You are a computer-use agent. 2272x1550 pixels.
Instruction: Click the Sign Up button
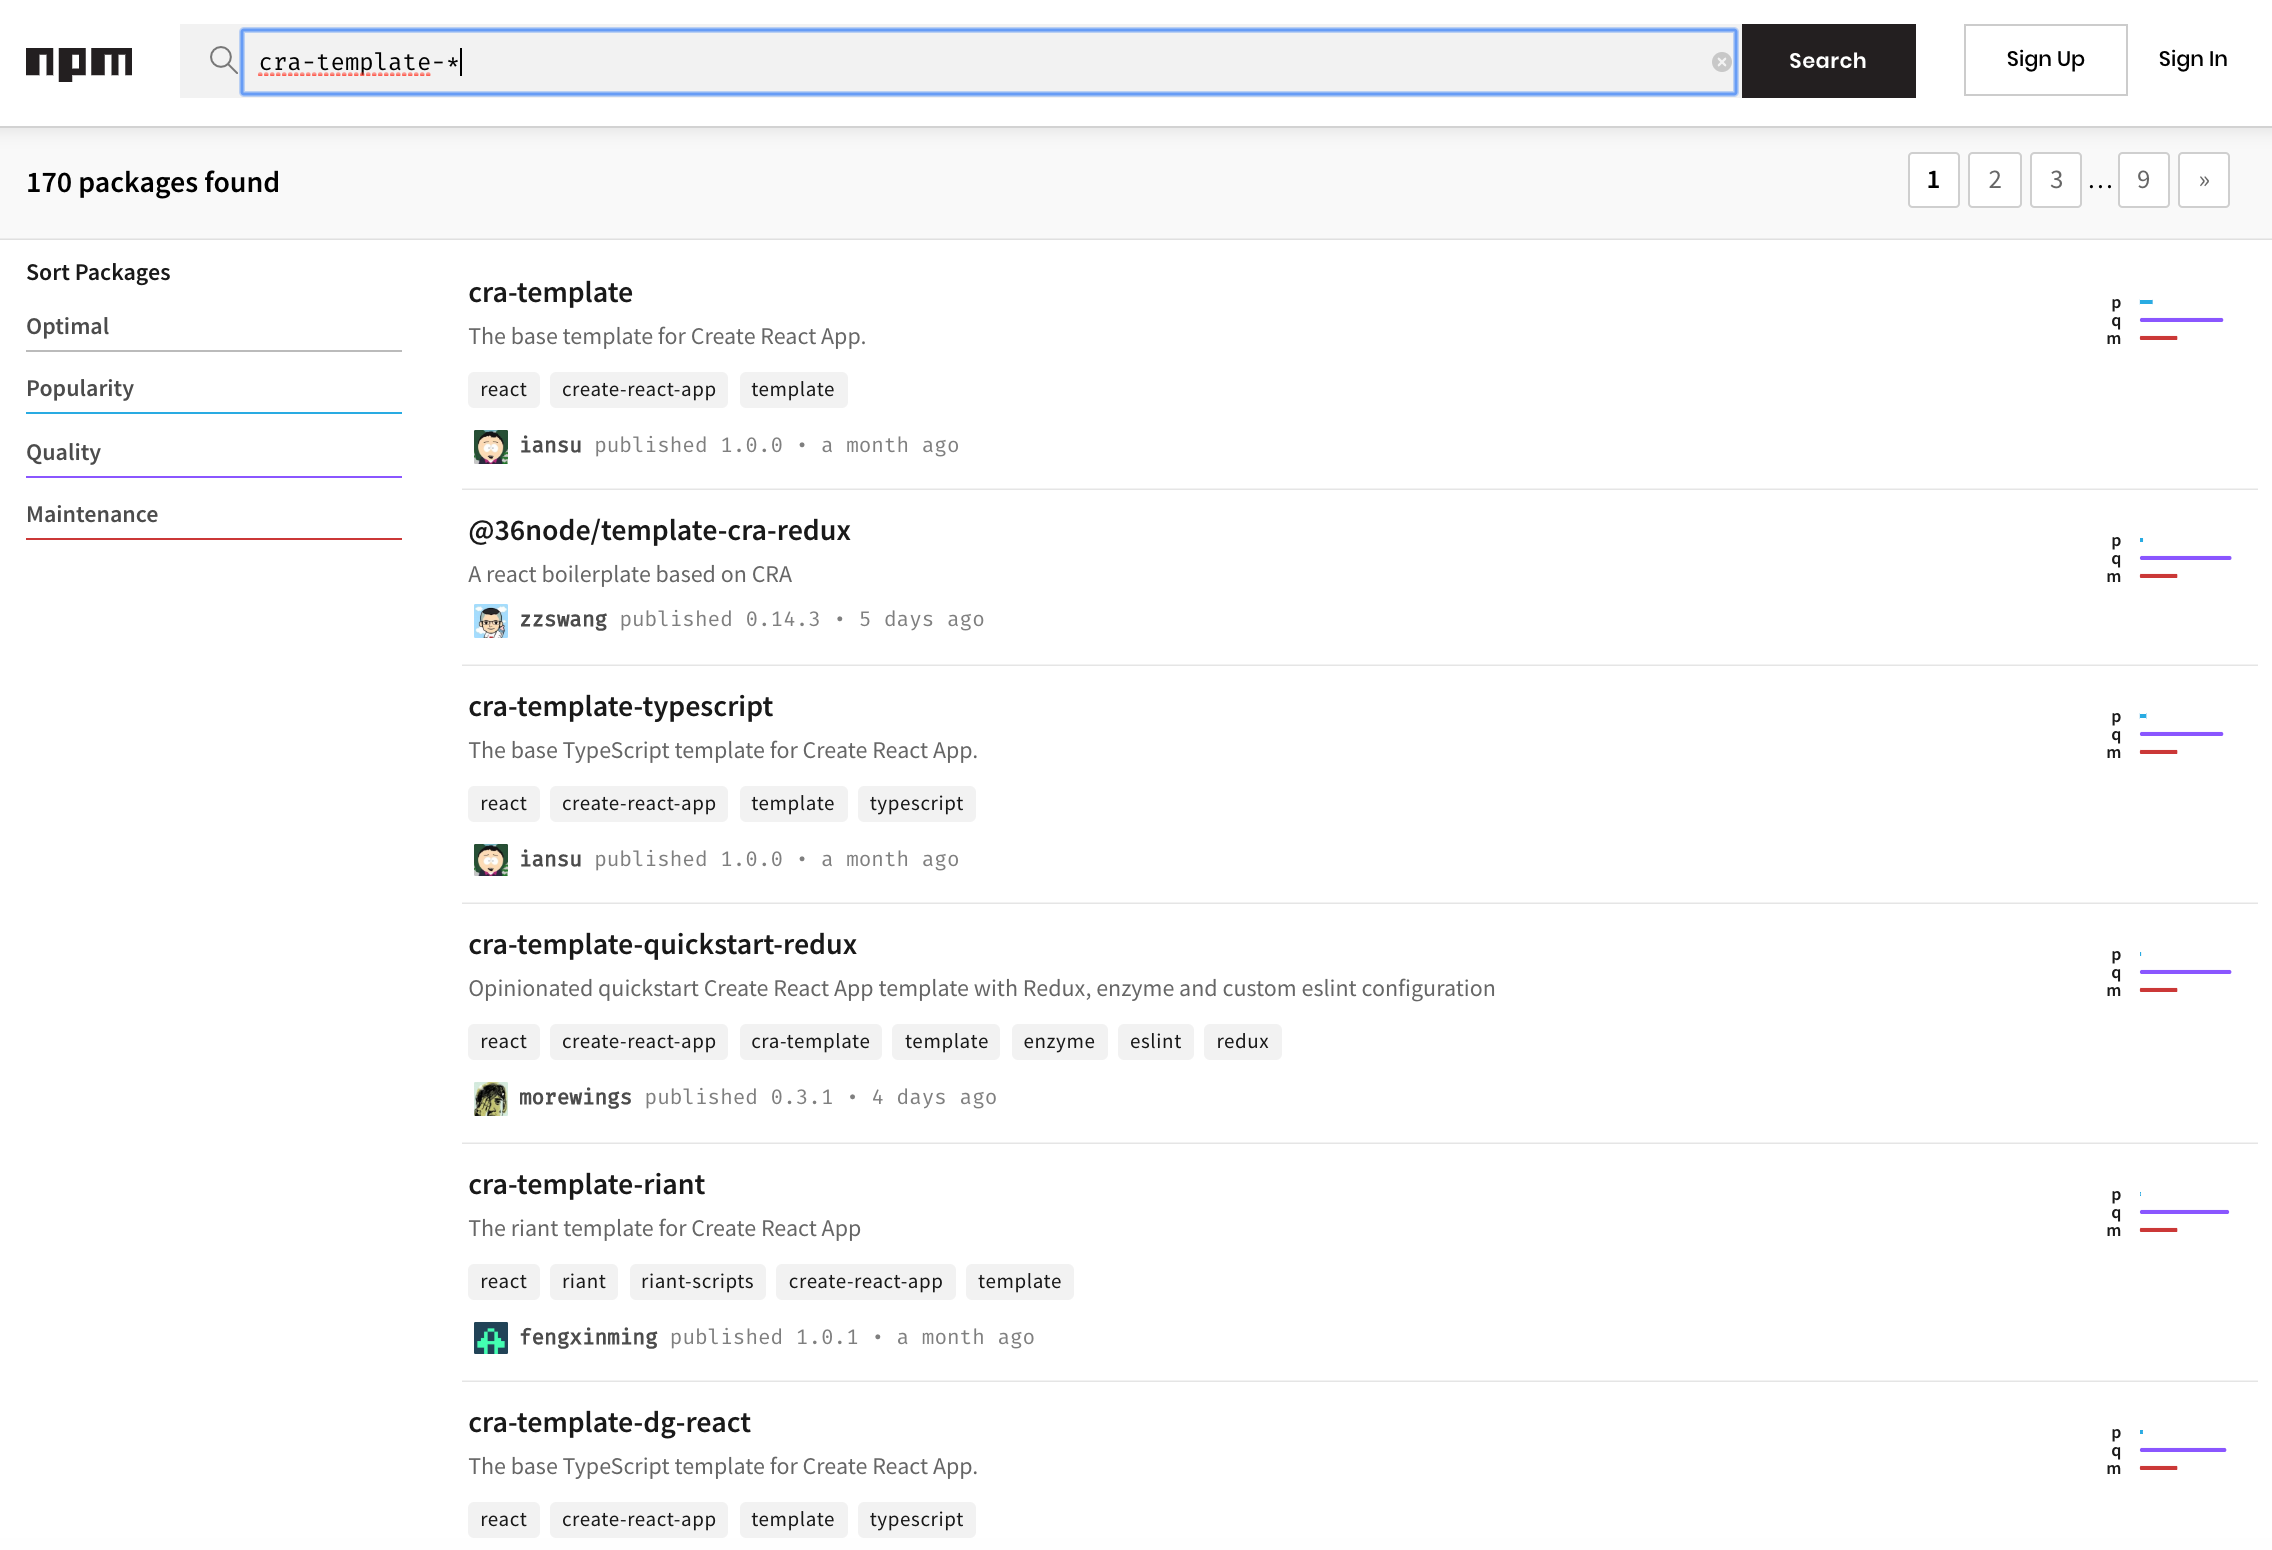(x=2045, y=60)
